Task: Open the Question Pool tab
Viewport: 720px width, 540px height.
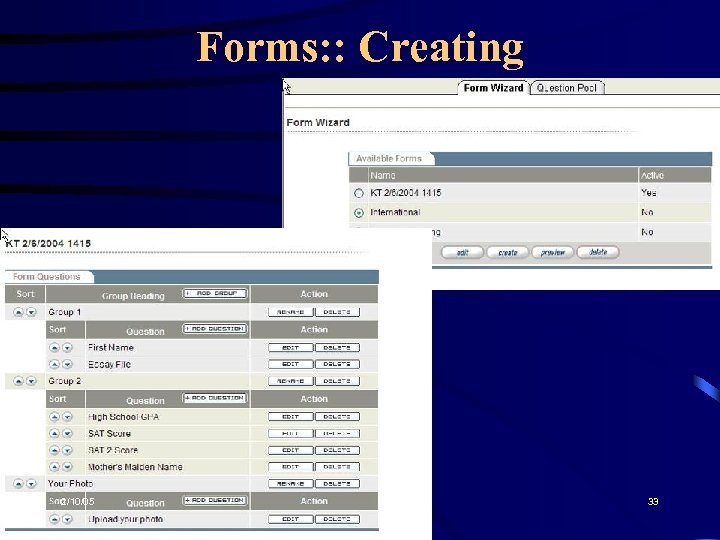Action: pos(567,88)
